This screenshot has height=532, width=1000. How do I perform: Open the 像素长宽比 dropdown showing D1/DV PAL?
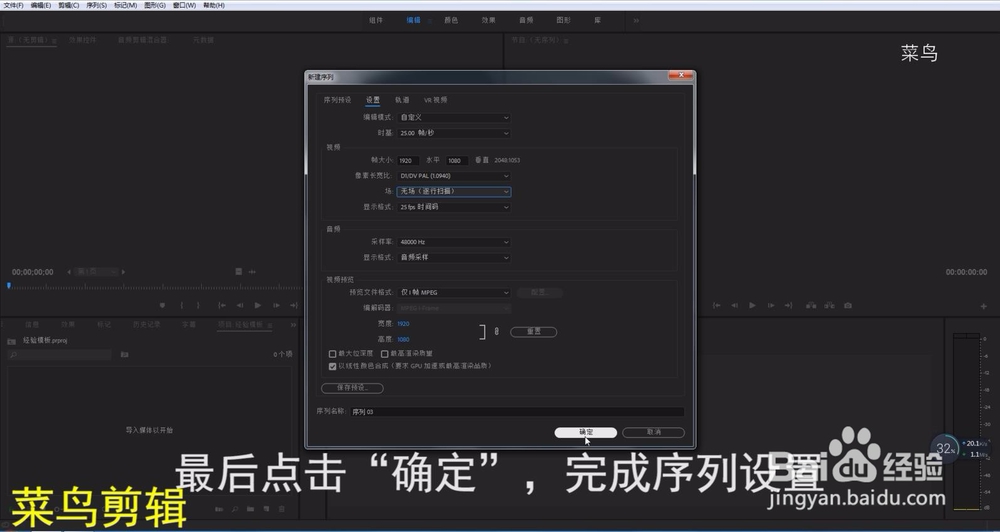coord(453,176)
